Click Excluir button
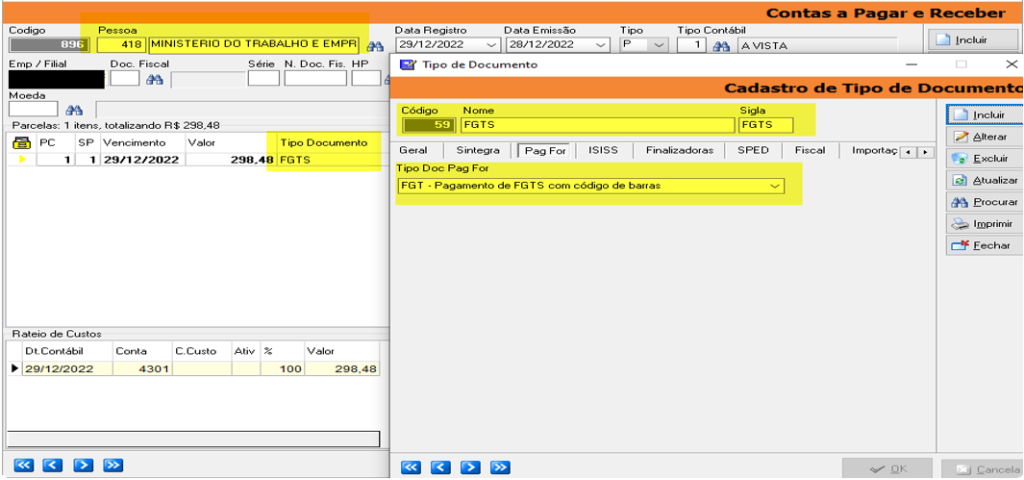1024x480 pixels. [x=984, y=159]
